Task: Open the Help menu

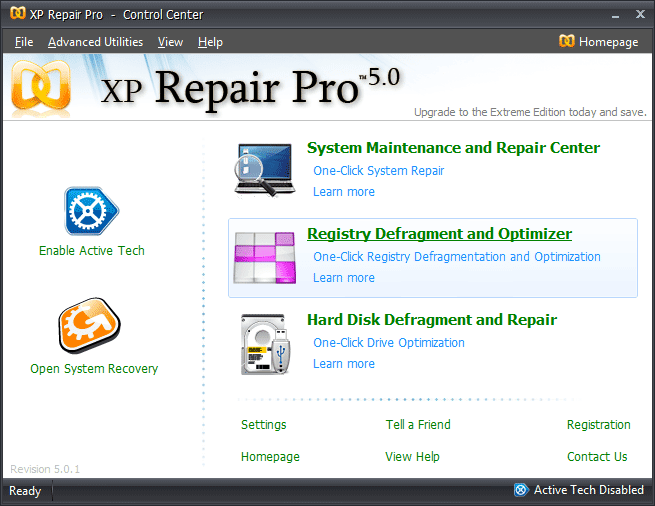Action: point(210,42)
